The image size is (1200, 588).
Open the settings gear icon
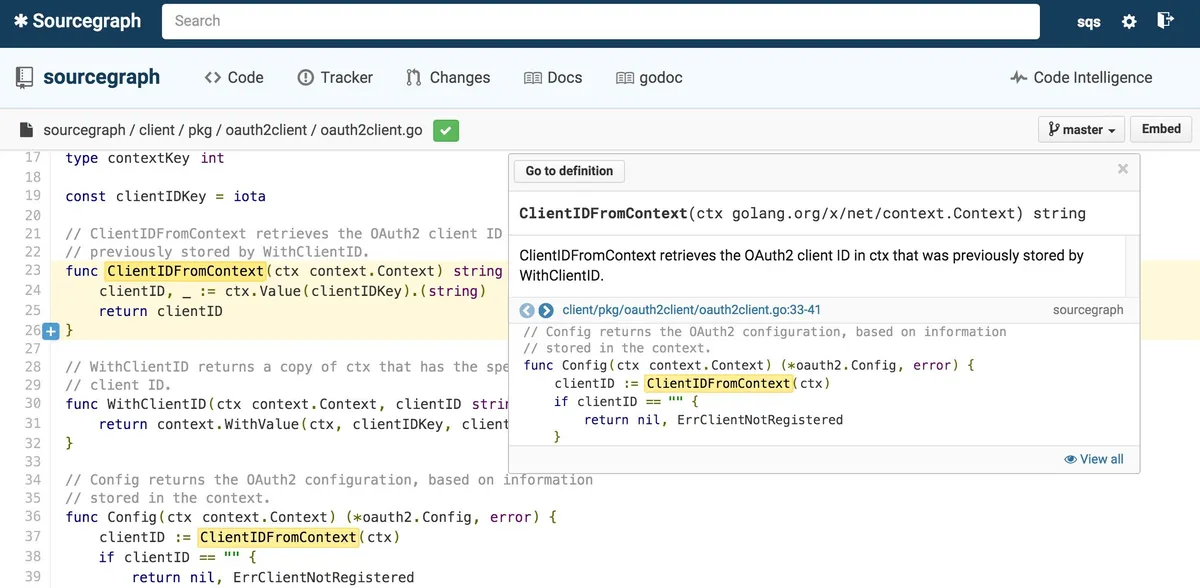tap(1129, 21)
